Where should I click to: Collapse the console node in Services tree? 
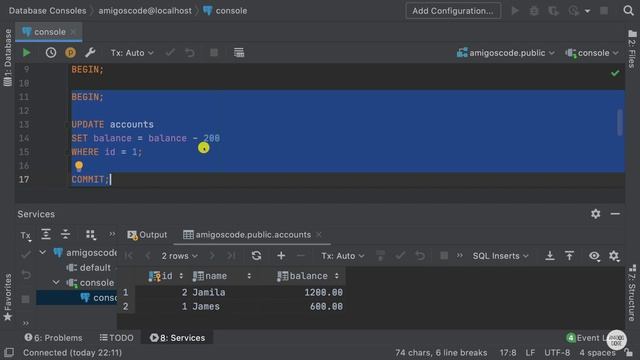tap(56, 282)
